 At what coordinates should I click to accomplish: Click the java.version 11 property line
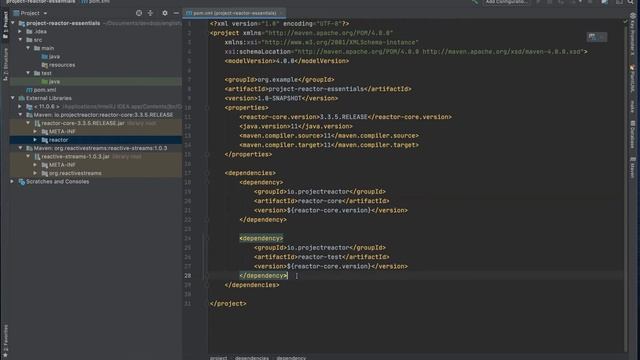point(296,127)
